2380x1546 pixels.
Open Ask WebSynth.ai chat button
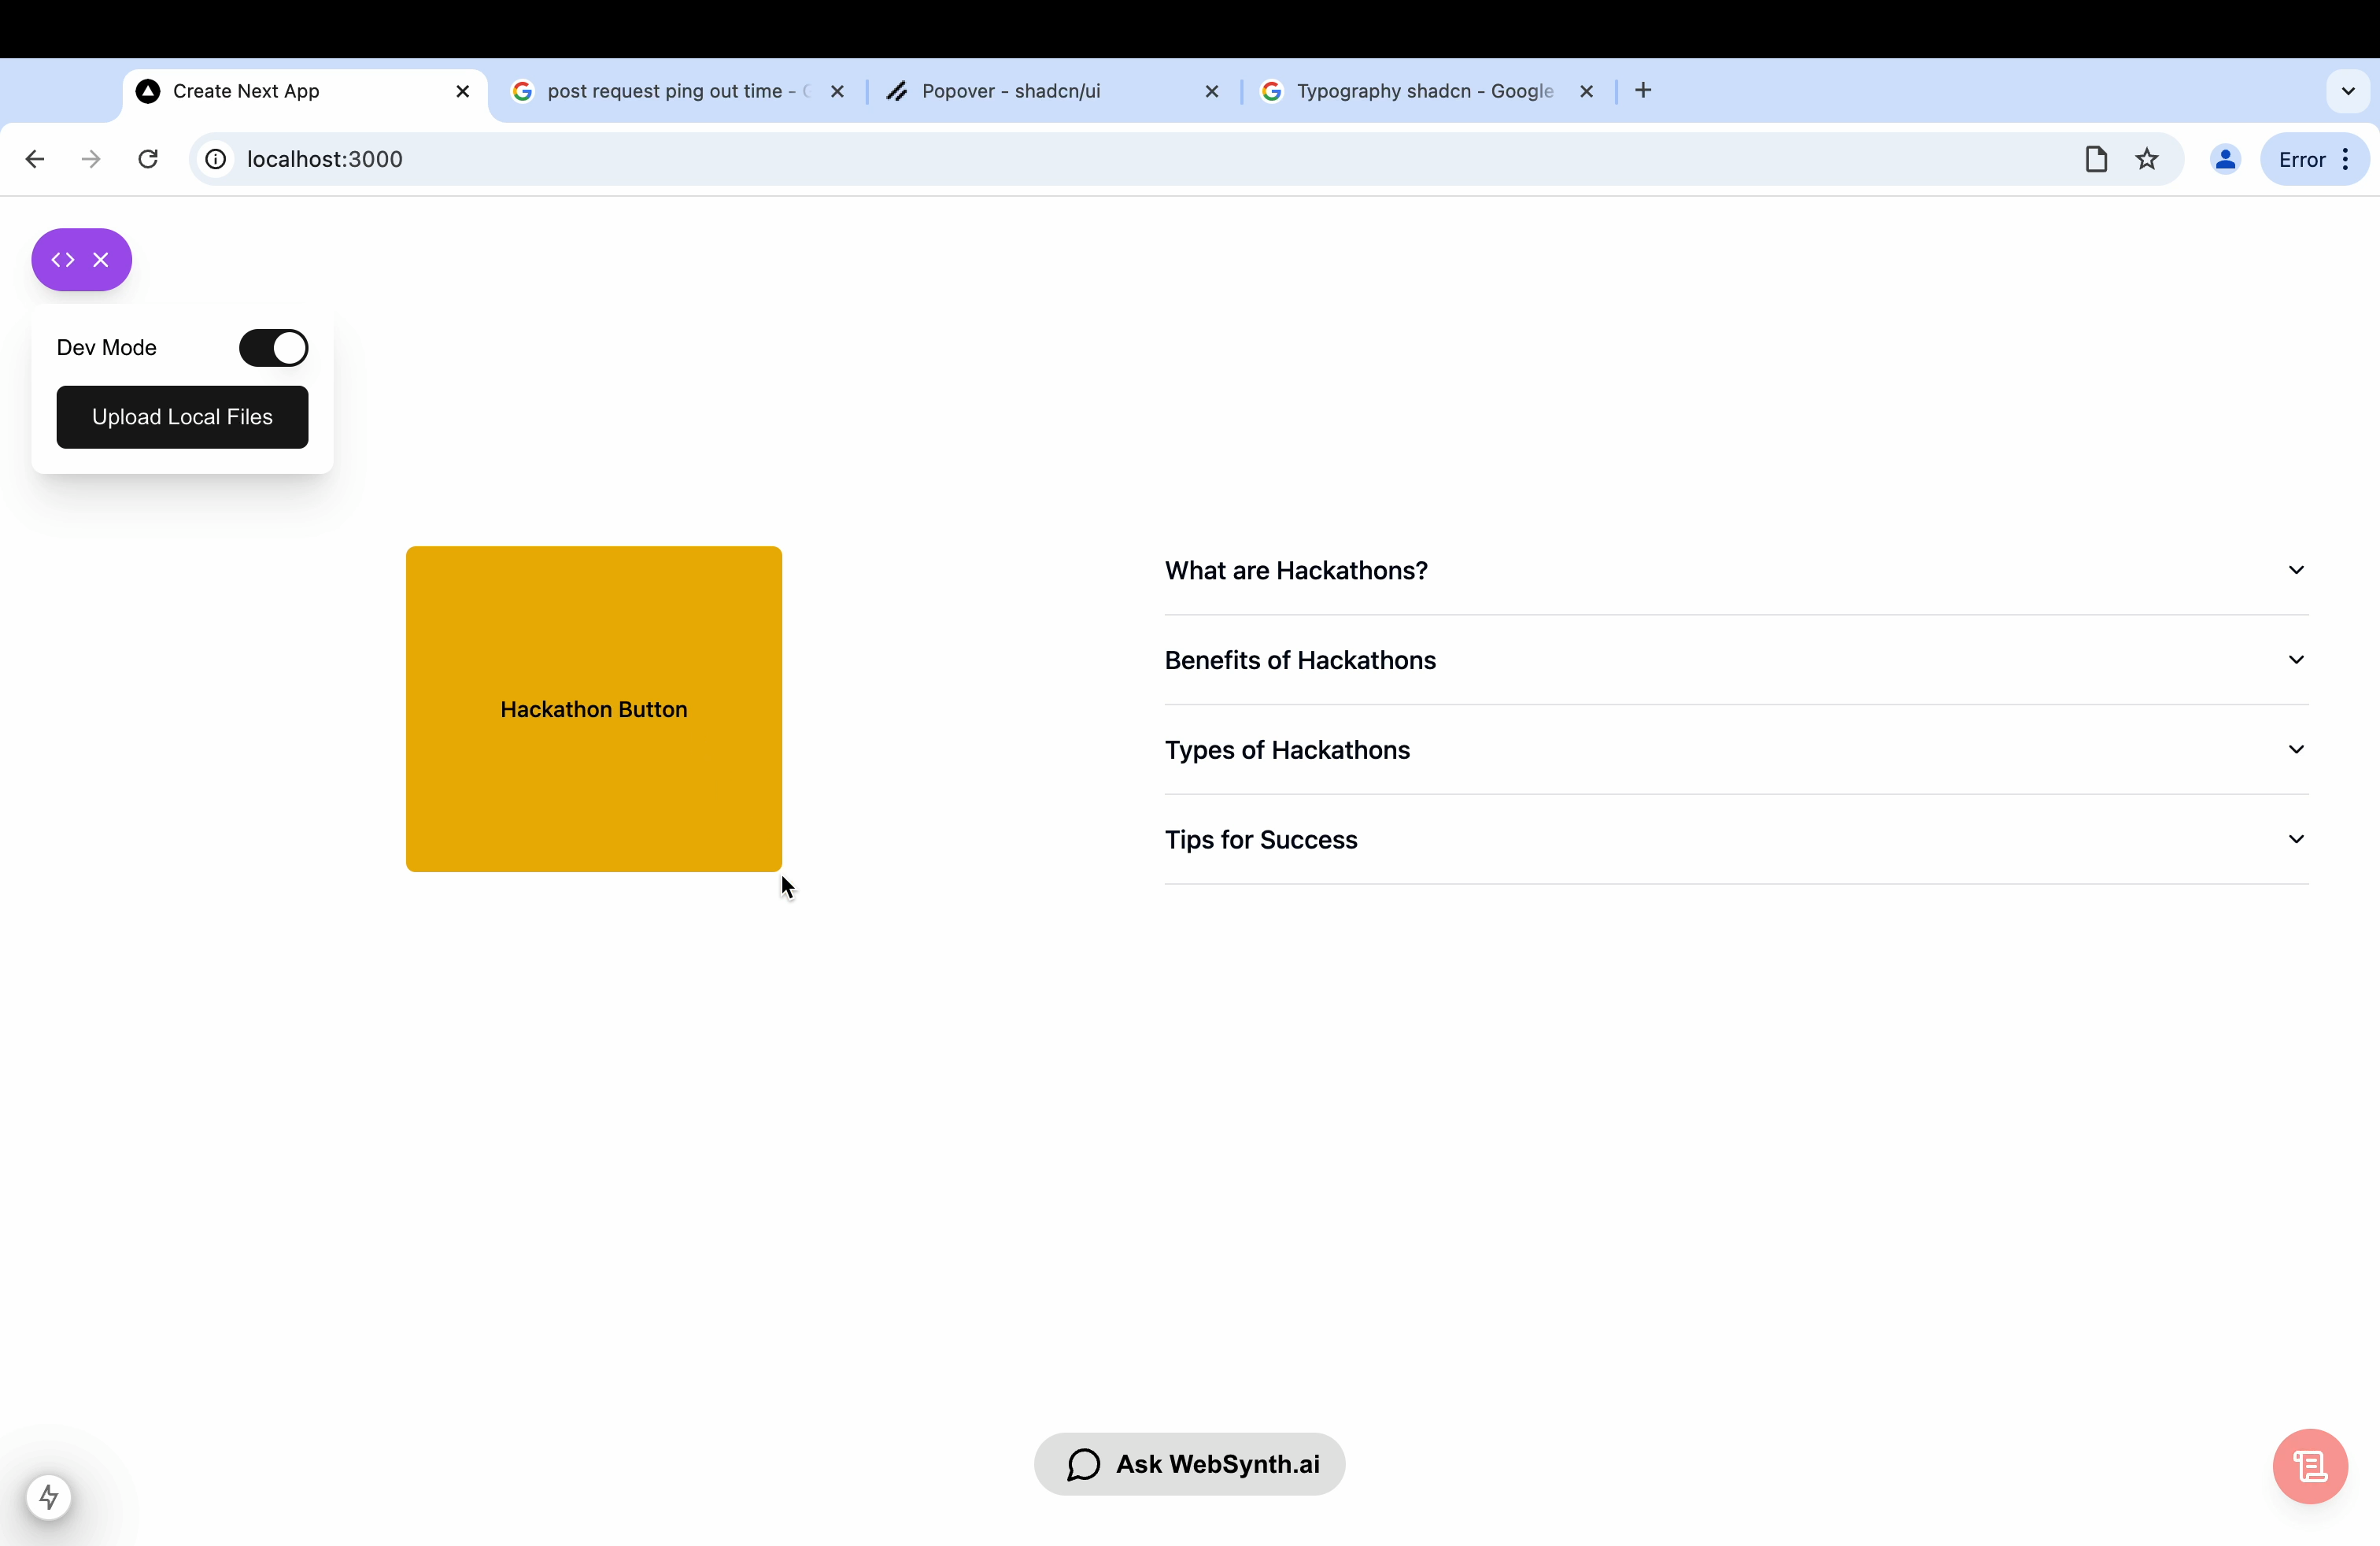1189,1464
